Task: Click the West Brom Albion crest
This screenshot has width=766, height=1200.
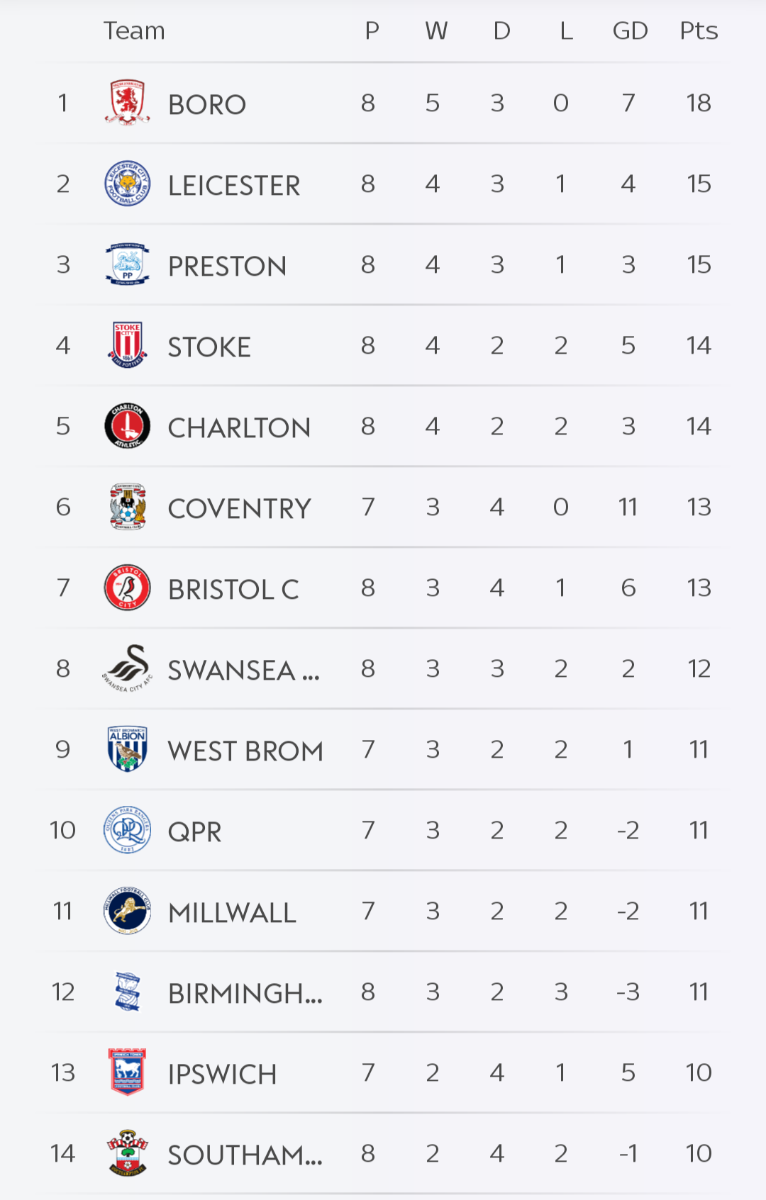Action: tap(128, 749)
